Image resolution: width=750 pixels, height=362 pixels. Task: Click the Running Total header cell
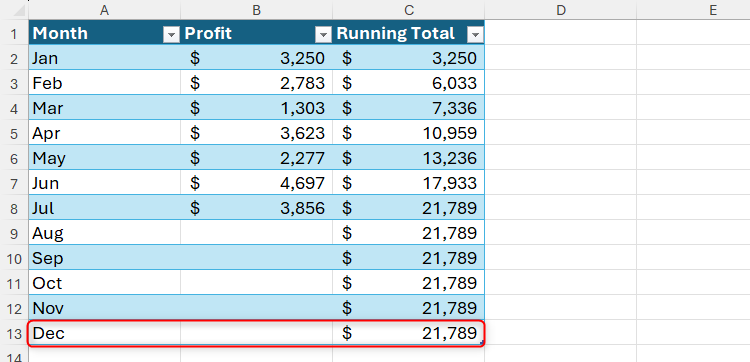pyautogui.click(x=408, y=33)
